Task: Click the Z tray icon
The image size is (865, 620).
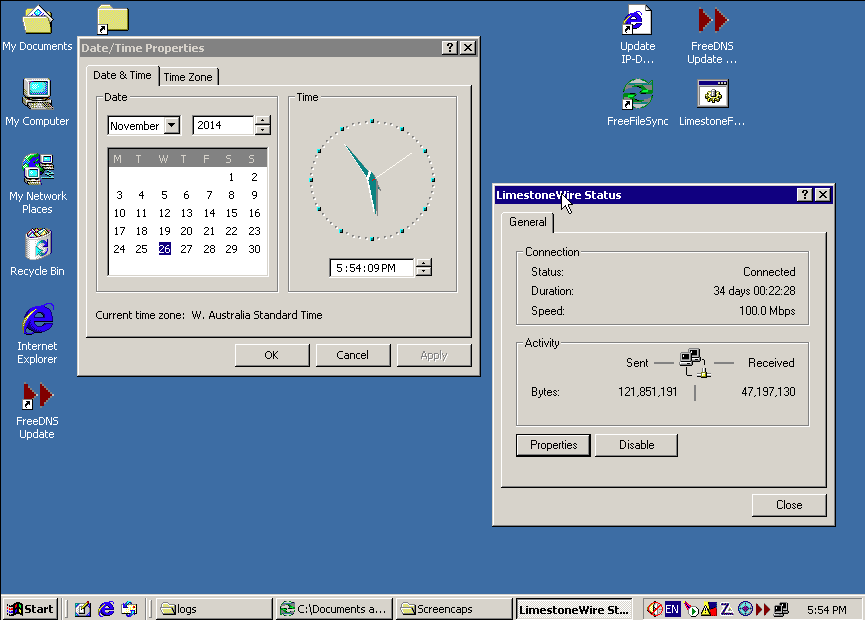Action: 727,609
